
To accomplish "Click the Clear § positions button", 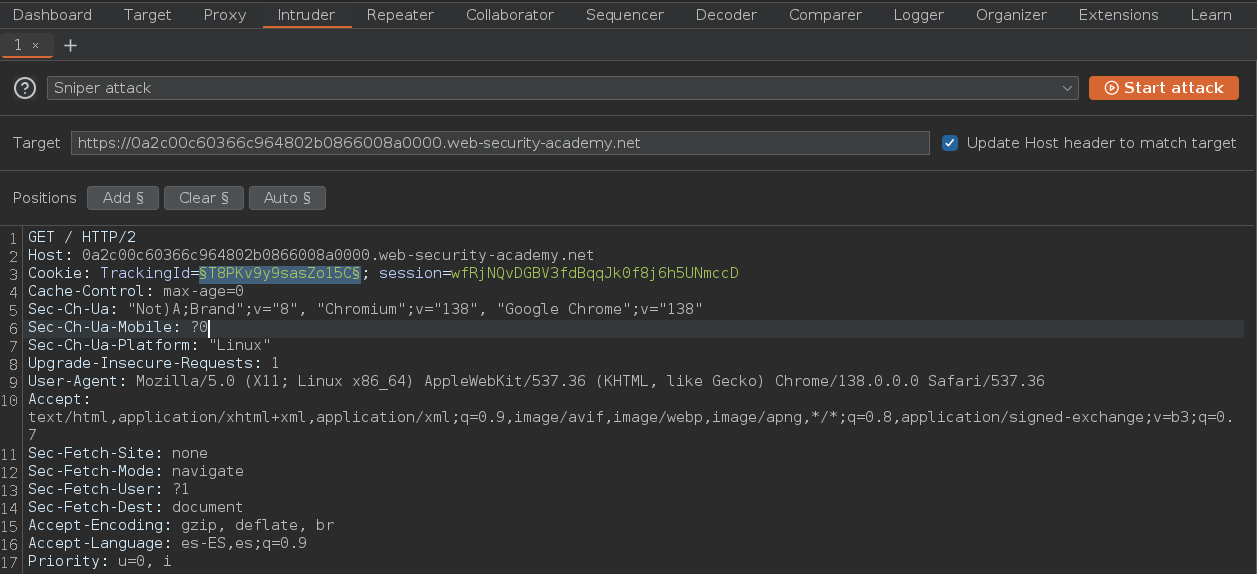I will click(204, 198).
